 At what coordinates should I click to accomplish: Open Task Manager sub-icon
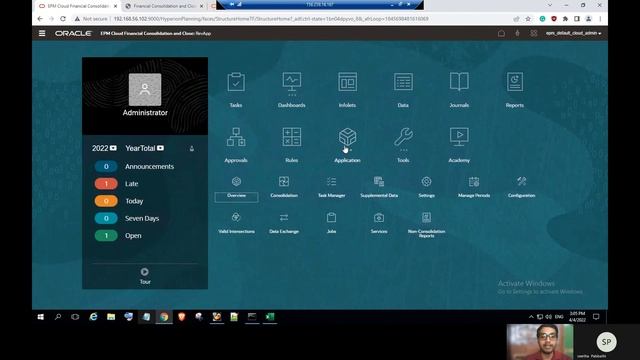coord(331,182)
